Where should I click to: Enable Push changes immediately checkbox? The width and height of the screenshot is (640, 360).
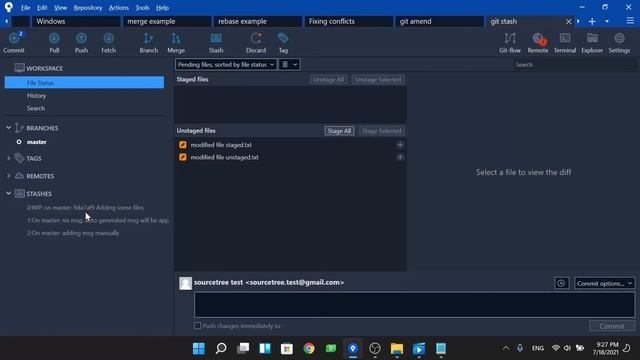[x=198, y=326]
